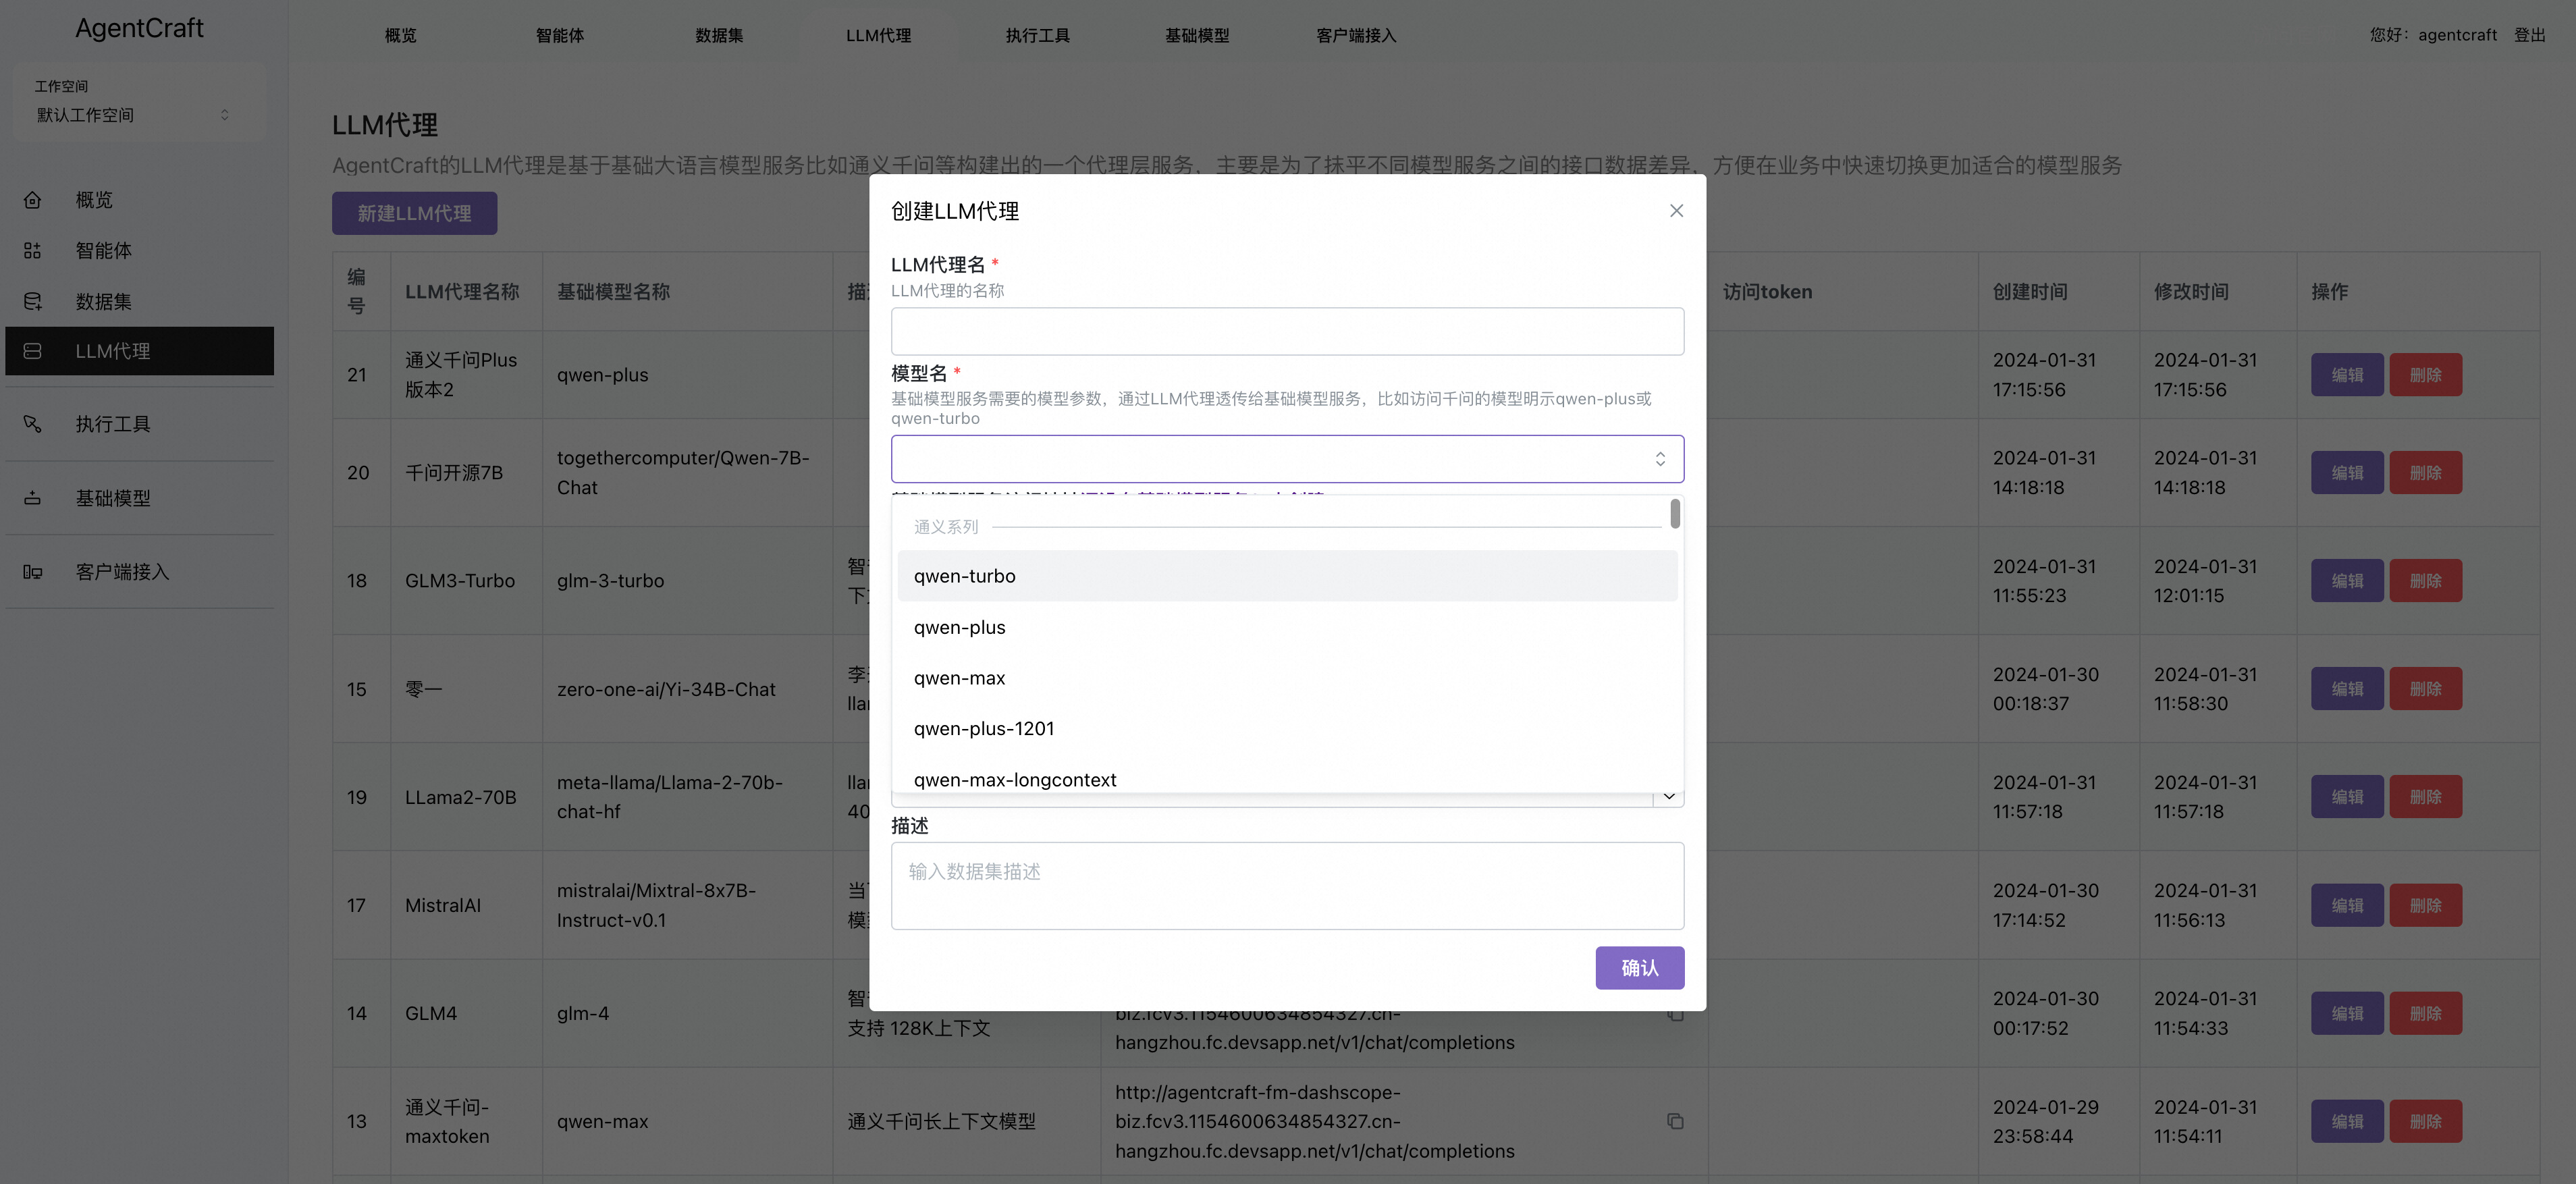
Task: Go to 客户端接入 sidebar label
Action: click(122, 572)
